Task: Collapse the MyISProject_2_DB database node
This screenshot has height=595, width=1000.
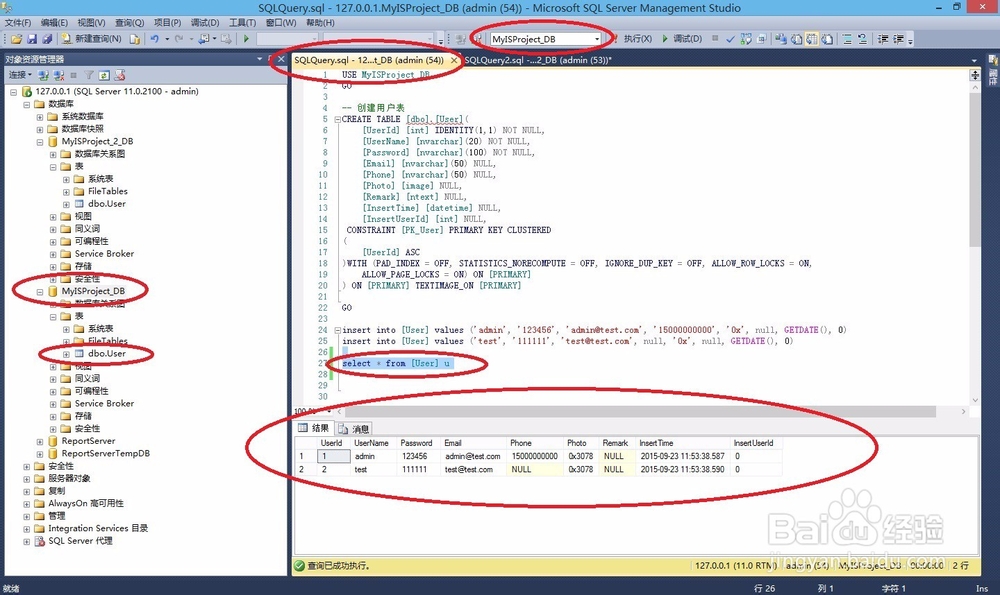Action: coord(40,142)
